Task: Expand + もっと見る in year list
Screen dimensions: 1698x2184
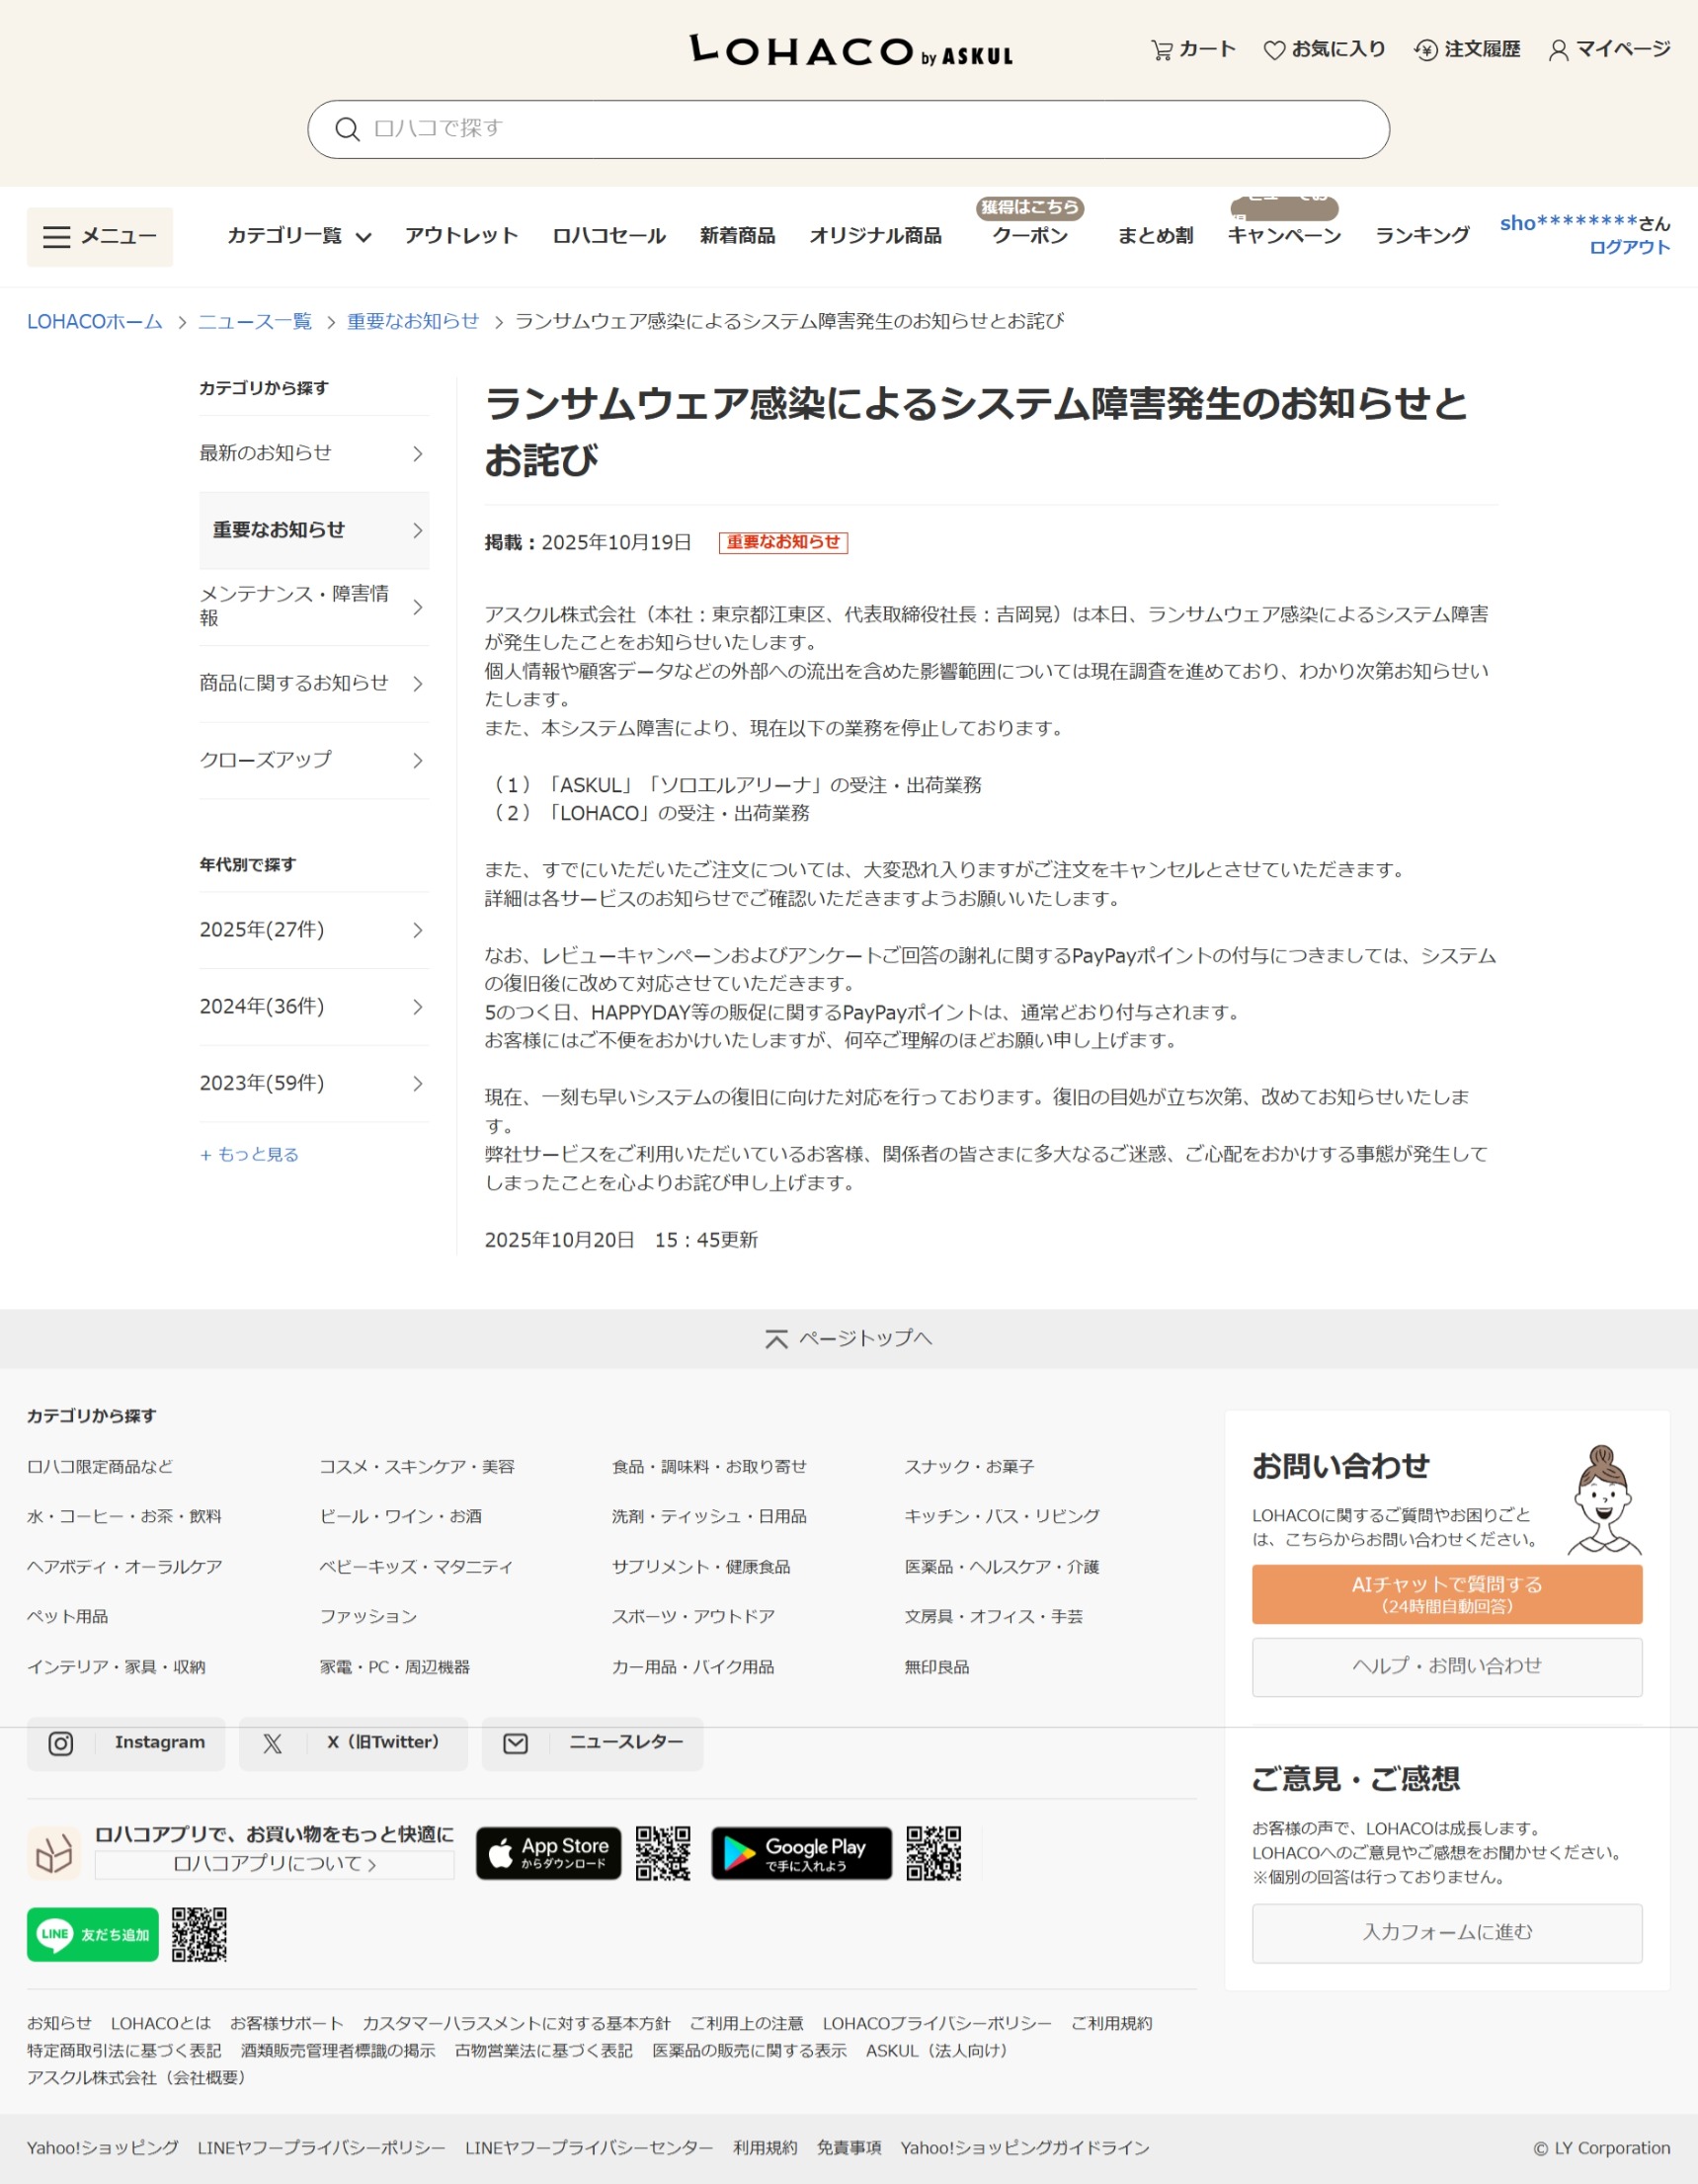Action: click(249, 1154)
